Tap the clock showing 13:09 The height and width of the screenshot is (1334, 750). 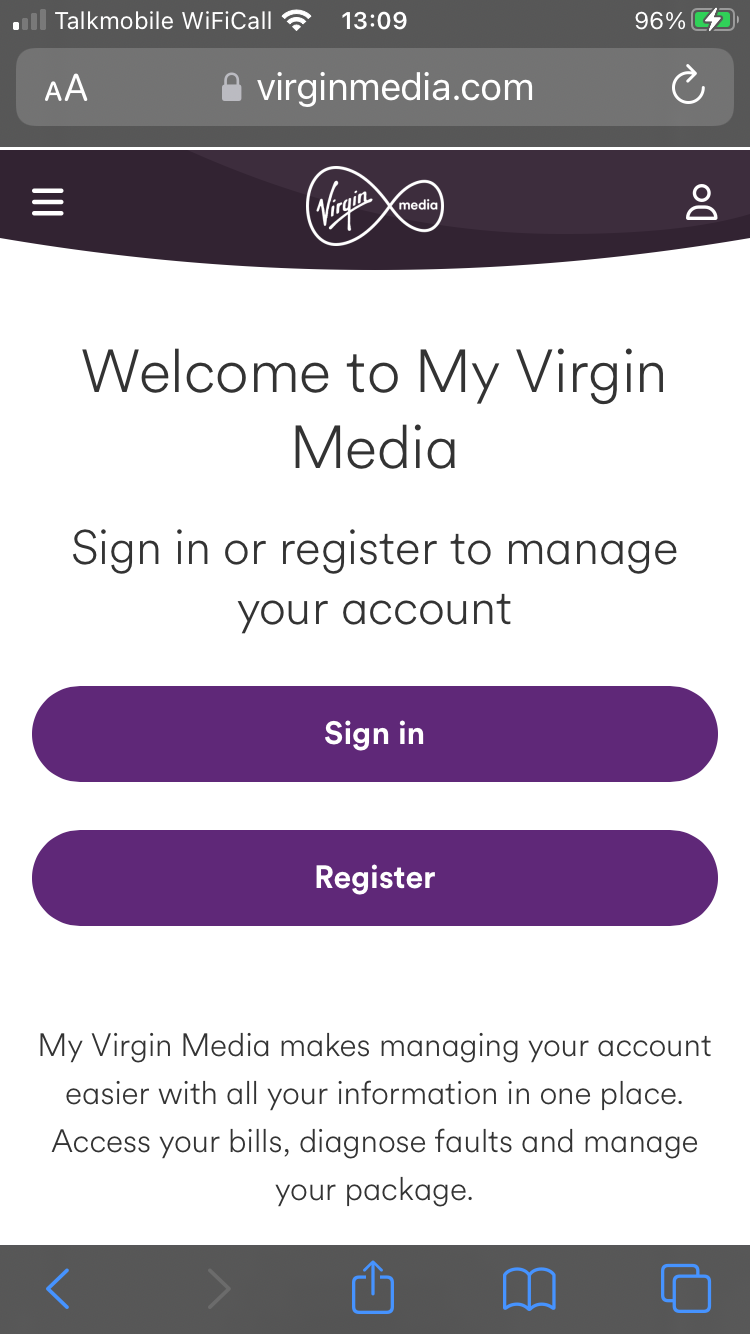pyautogui.click(x=373, y=18)
